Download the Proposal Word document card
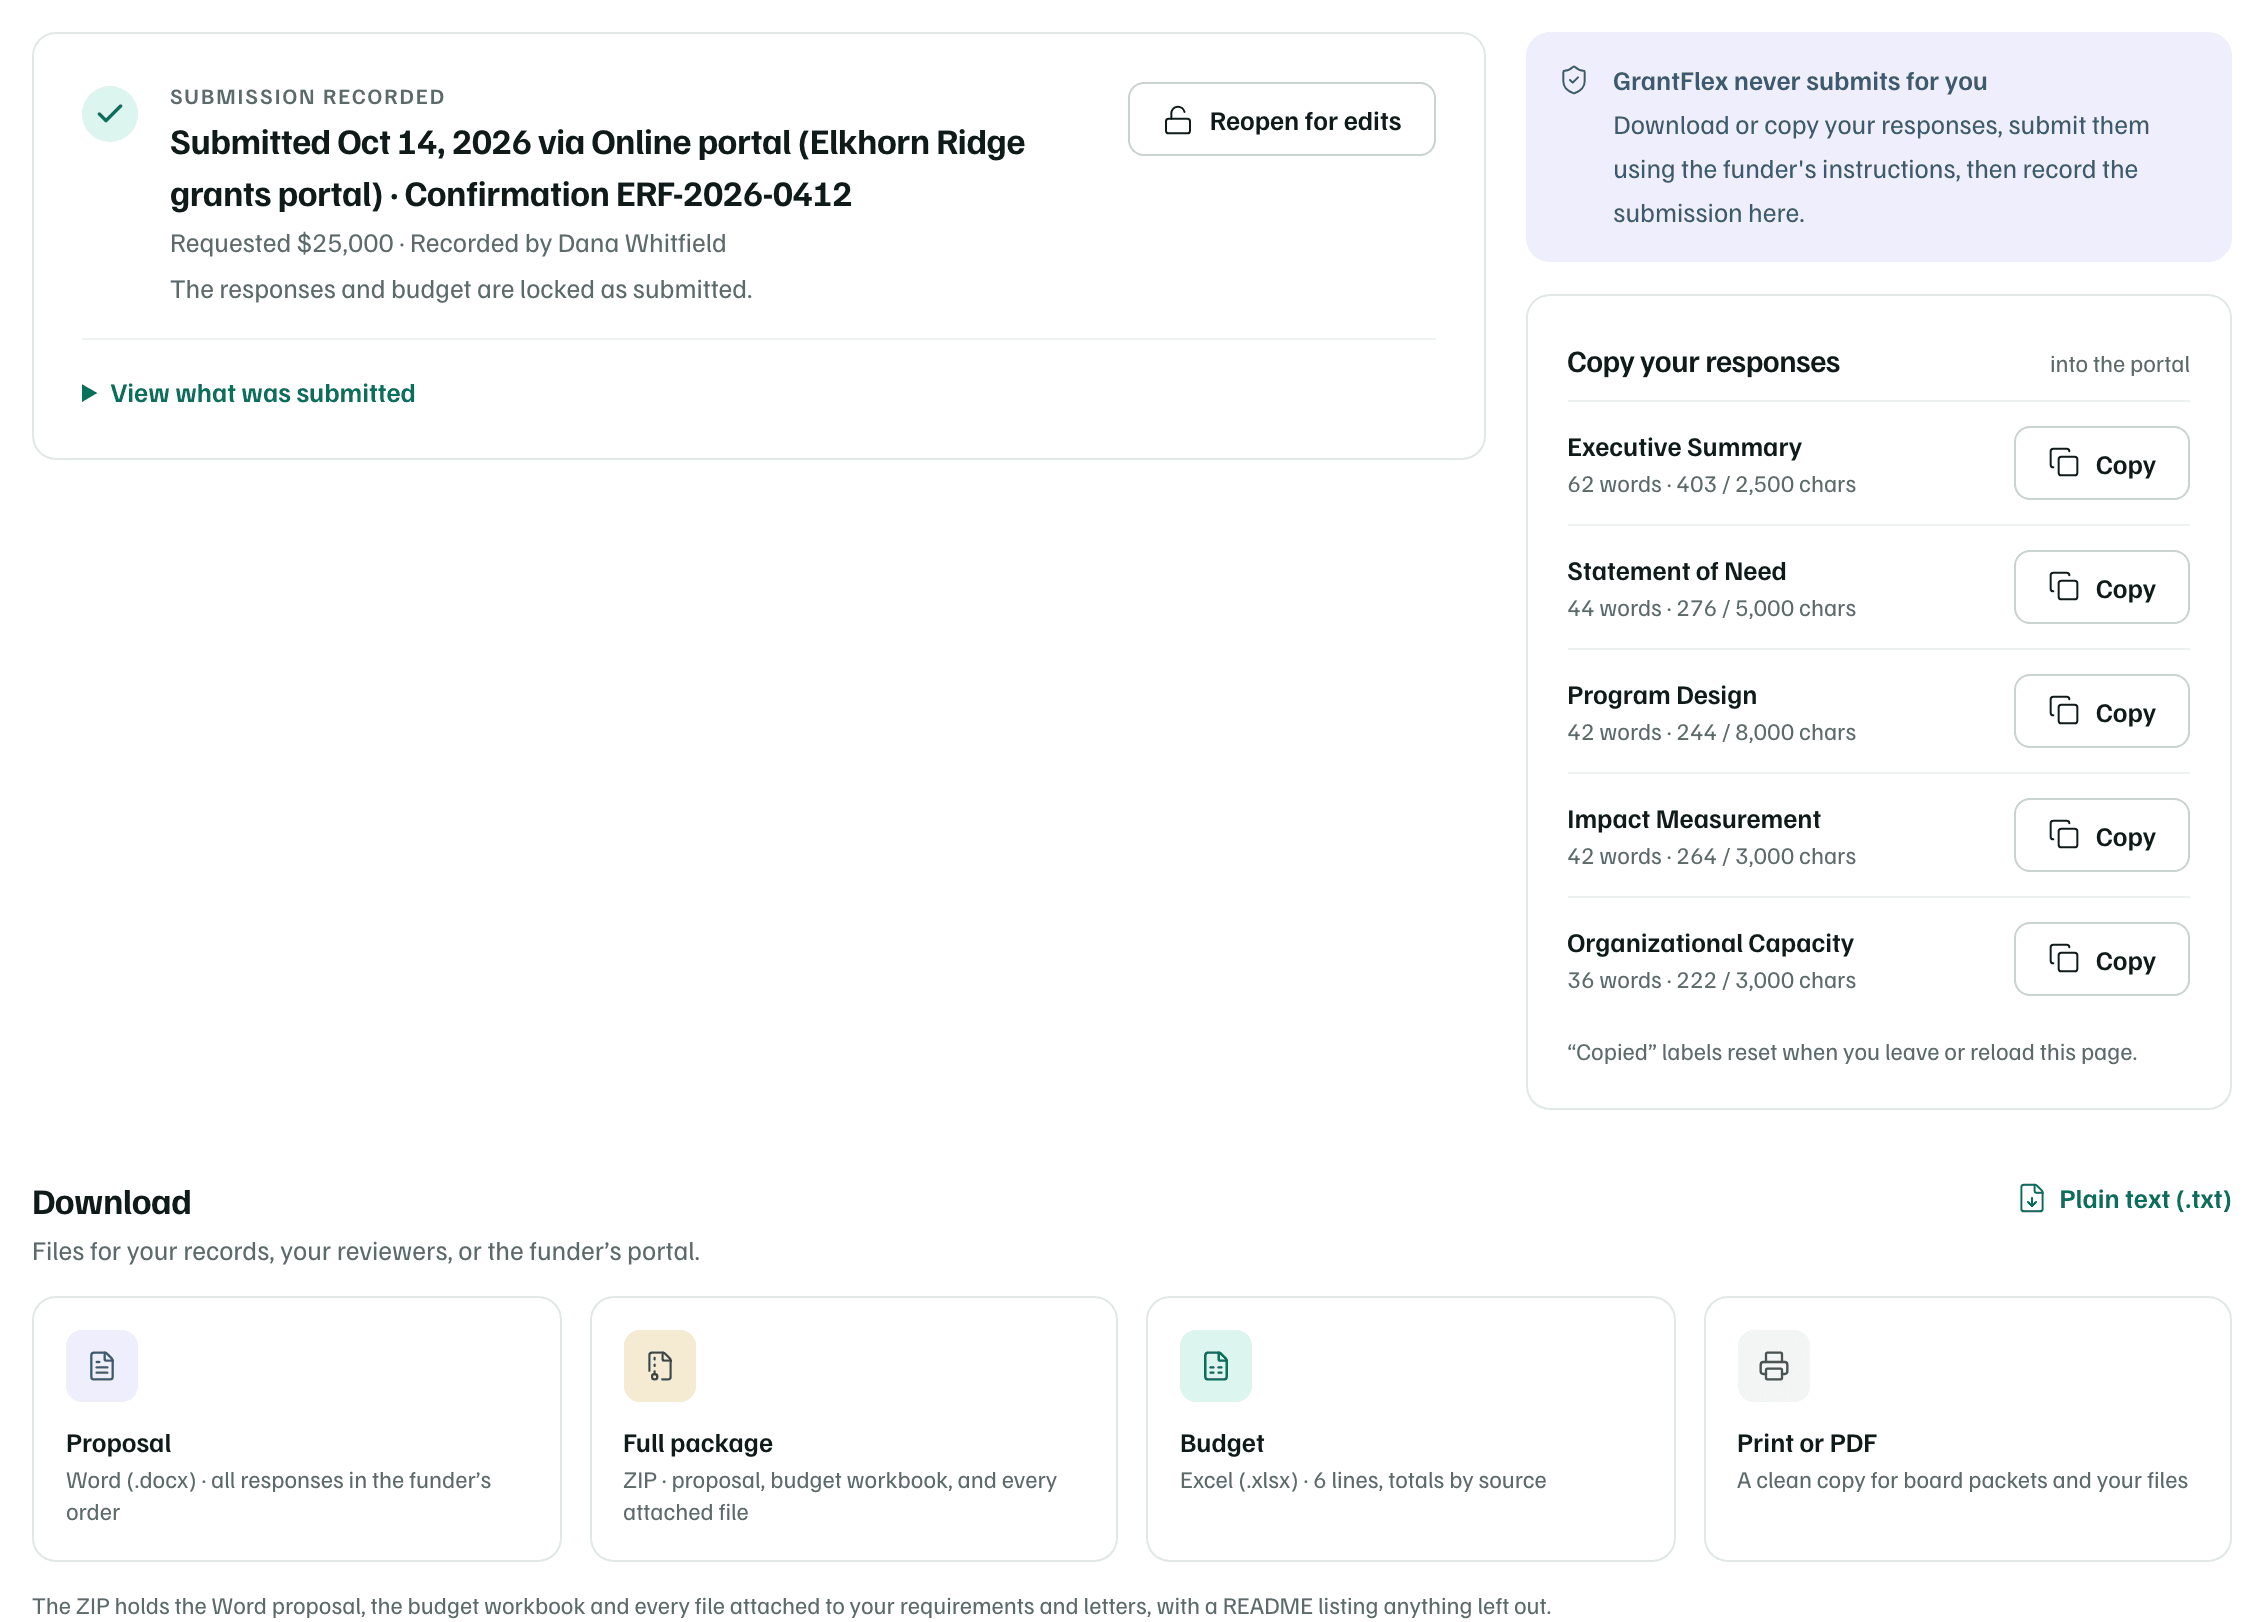This screenshot has height=1622, width=2264. click(297, 1429)
